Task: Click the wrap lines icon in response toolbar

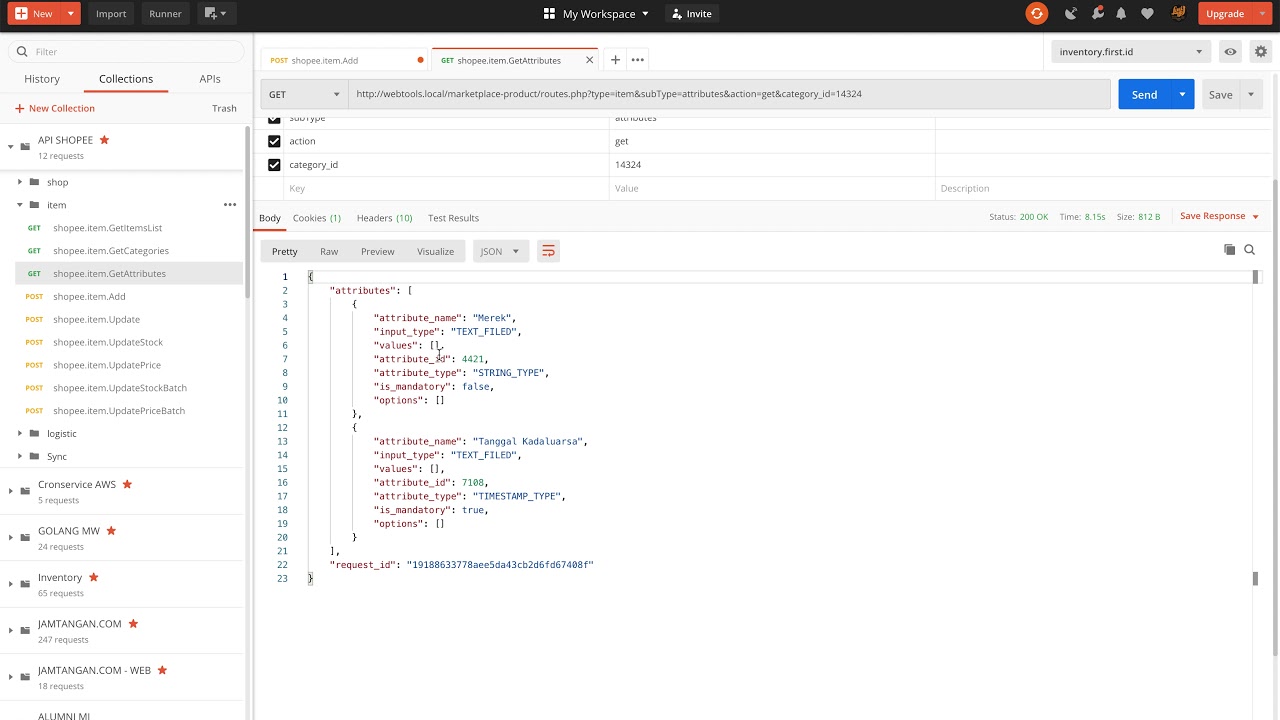Action: click(x=548, y=251)
